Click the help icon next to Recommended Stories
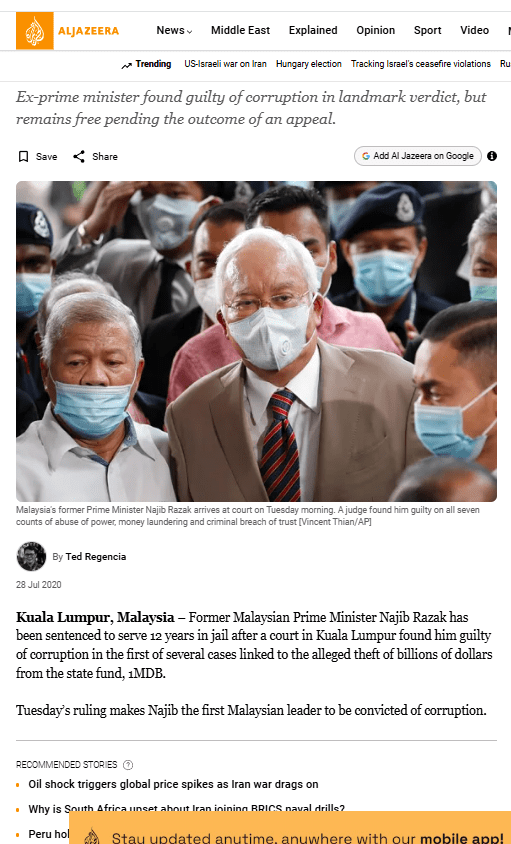Image resolution: width=511 pixels, height=844 pixels. click(128, 764)
